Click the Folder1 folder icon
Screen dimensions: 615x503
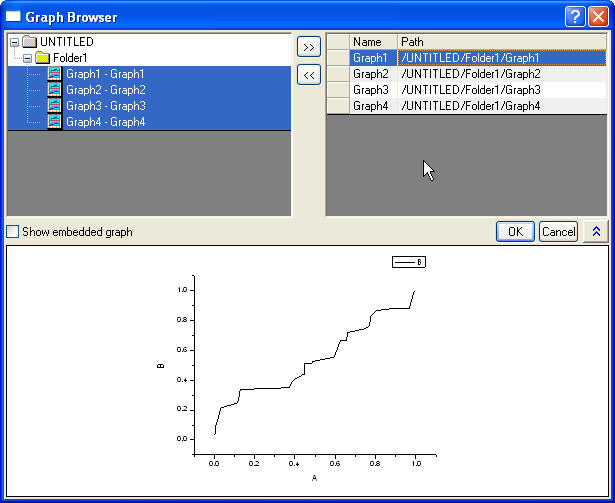42,58
